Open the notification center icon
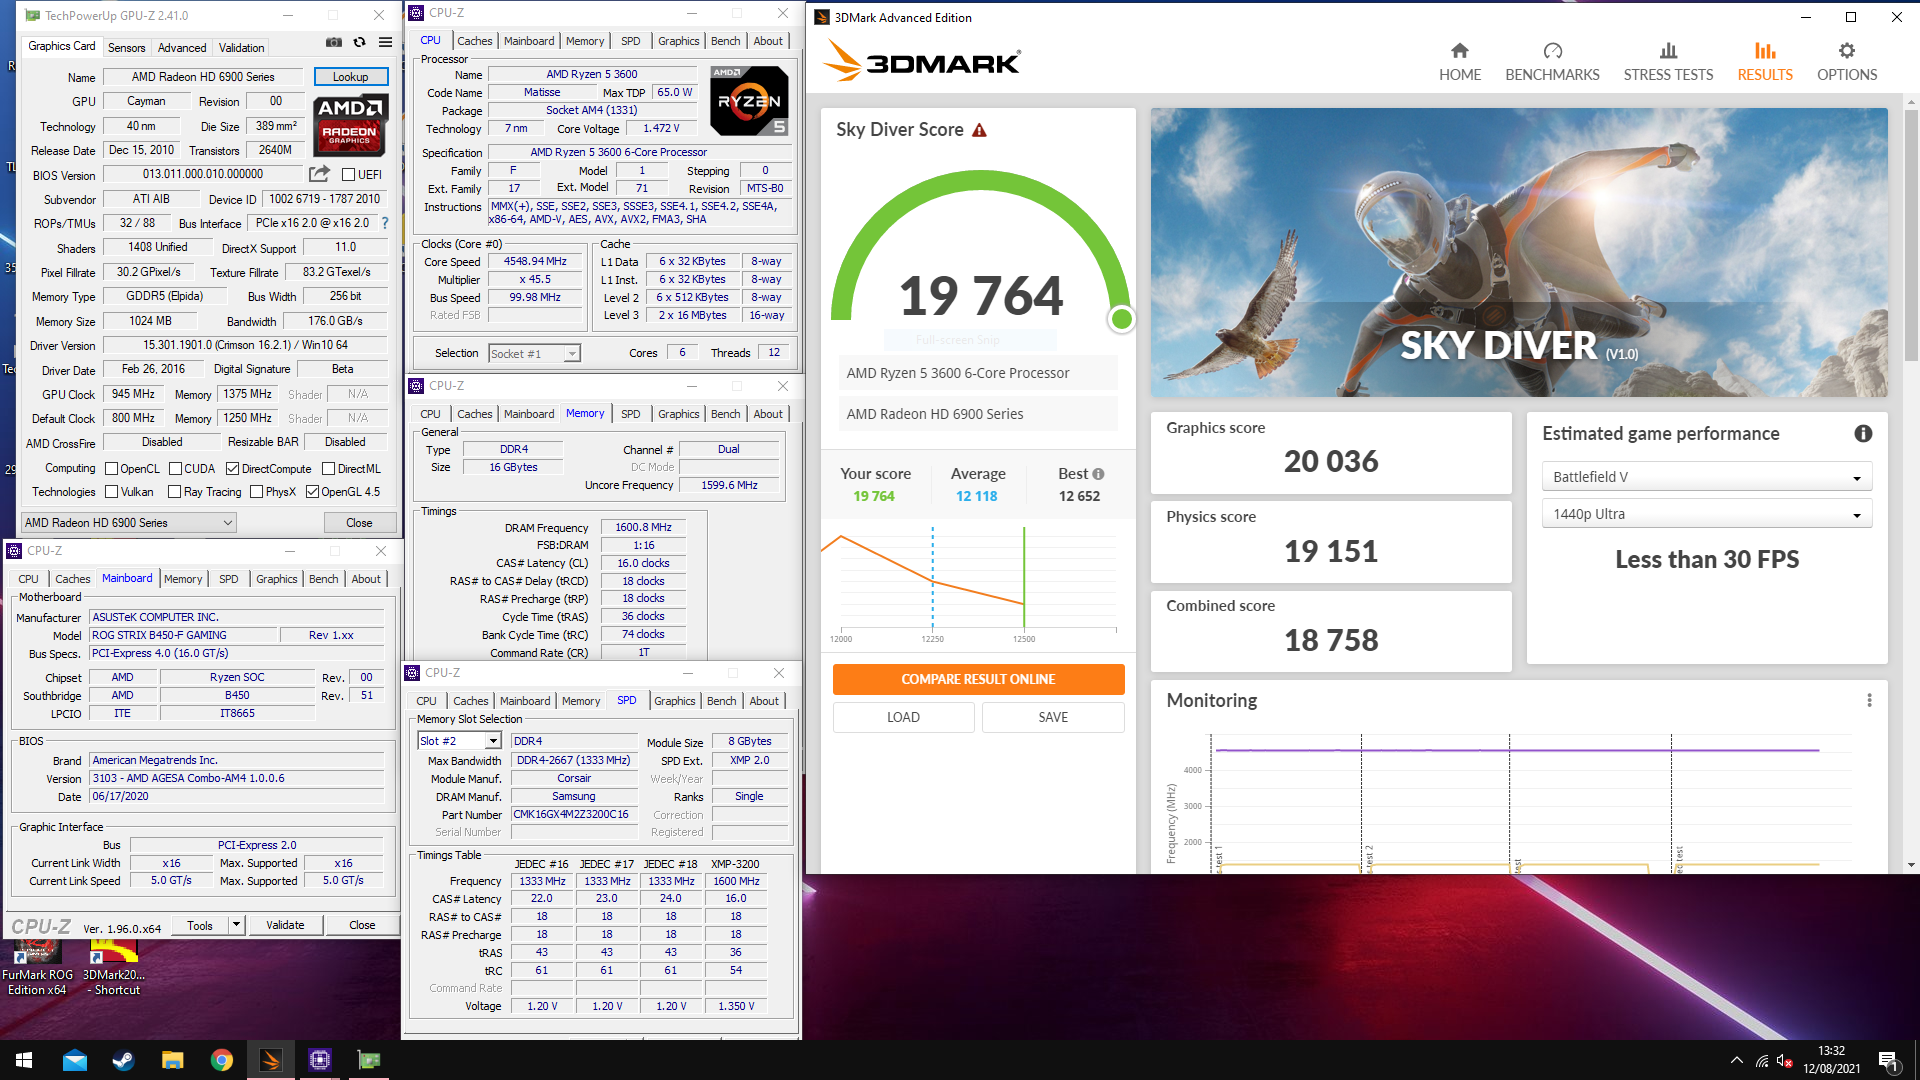 click(1888, 1061)
